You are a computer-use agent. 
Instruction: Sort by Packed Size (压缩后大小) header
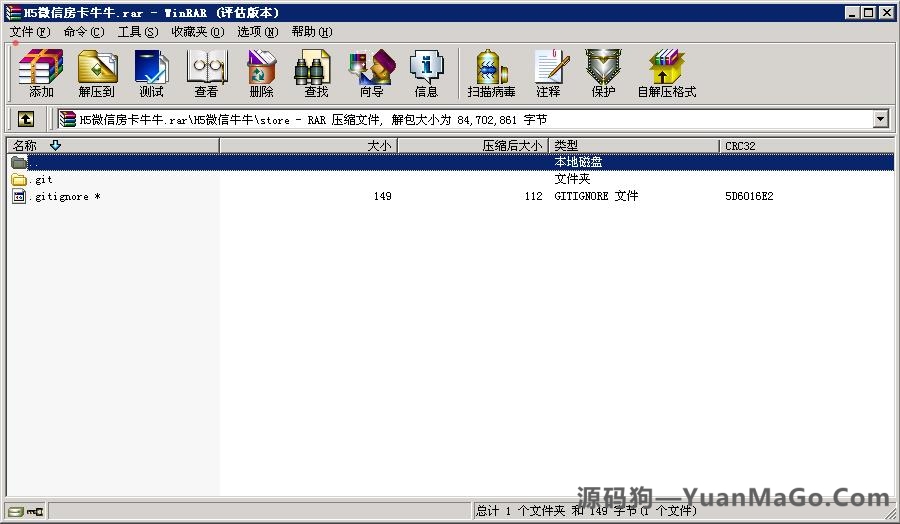(473, 146)
